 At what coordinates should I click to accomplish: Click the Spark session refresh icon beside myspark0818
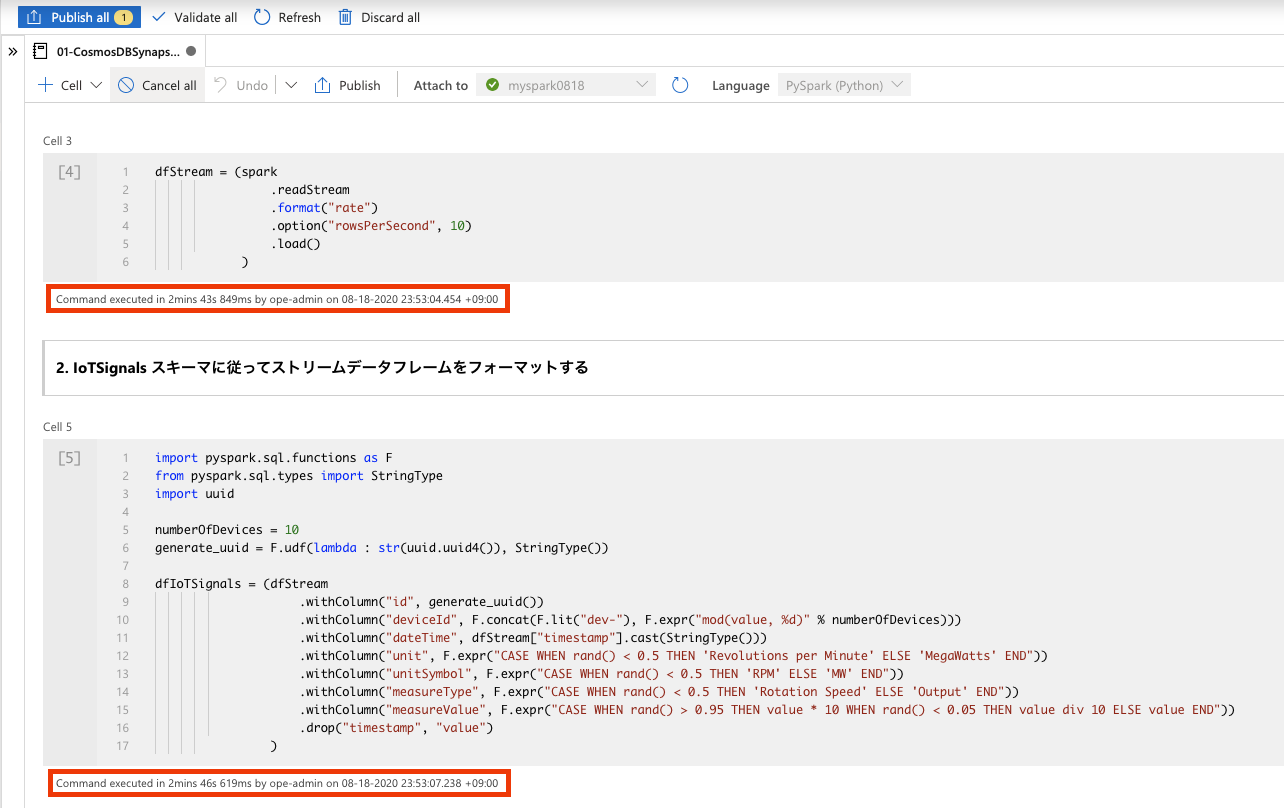[x=680, y=85]
